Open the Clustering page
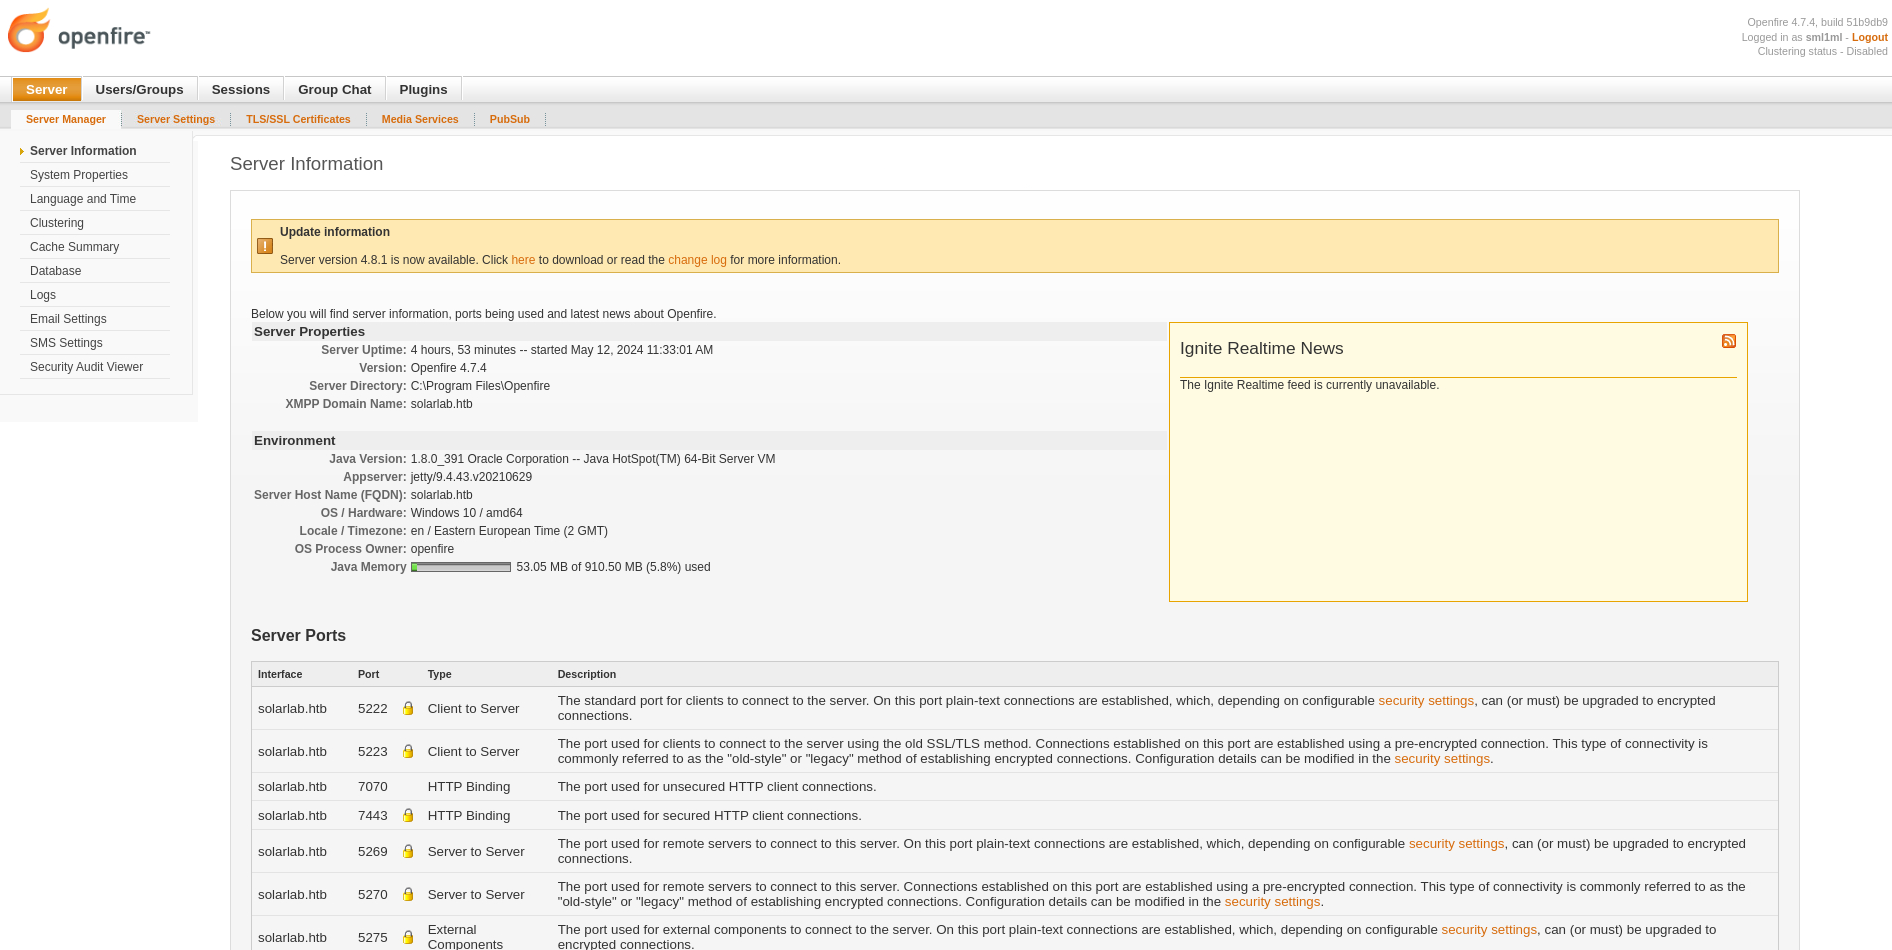 pos(57,223)
